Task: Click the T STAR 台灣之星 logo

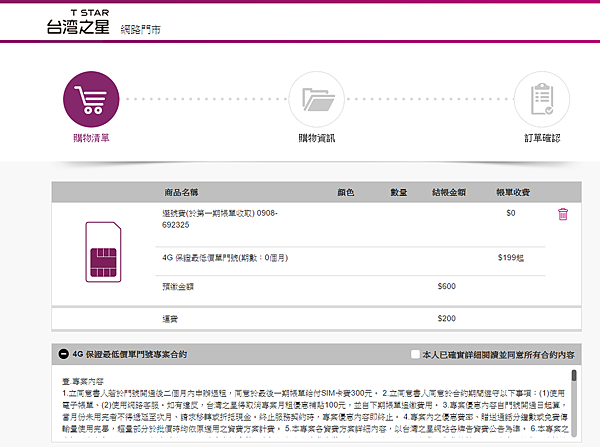Action: pos(78,22)
